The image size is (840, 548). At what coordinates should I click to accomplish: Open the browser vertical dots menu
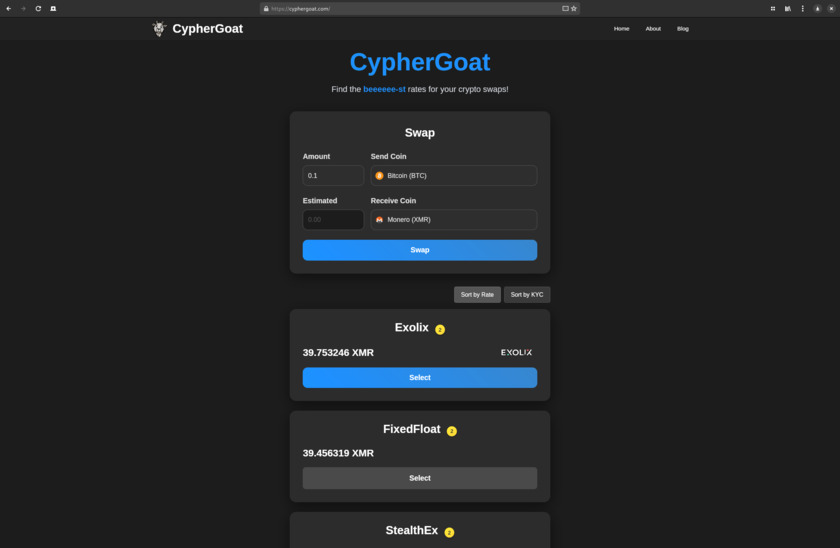tap(802, 9)
